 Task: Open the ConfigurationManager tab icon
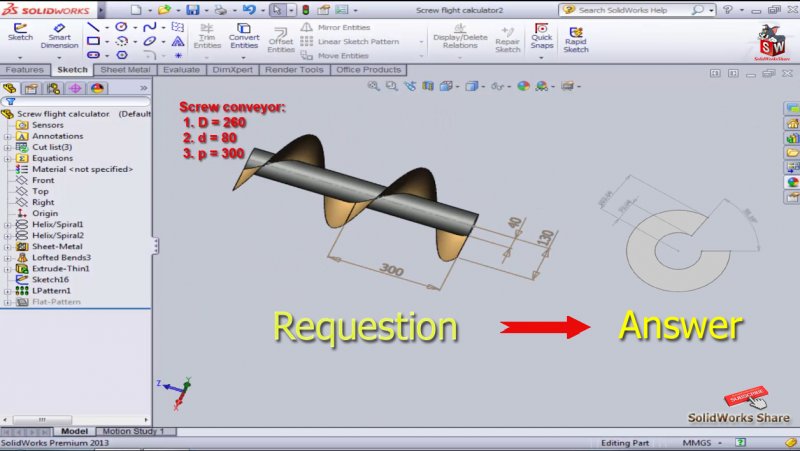pyautogui.click(x=53, y=88)
